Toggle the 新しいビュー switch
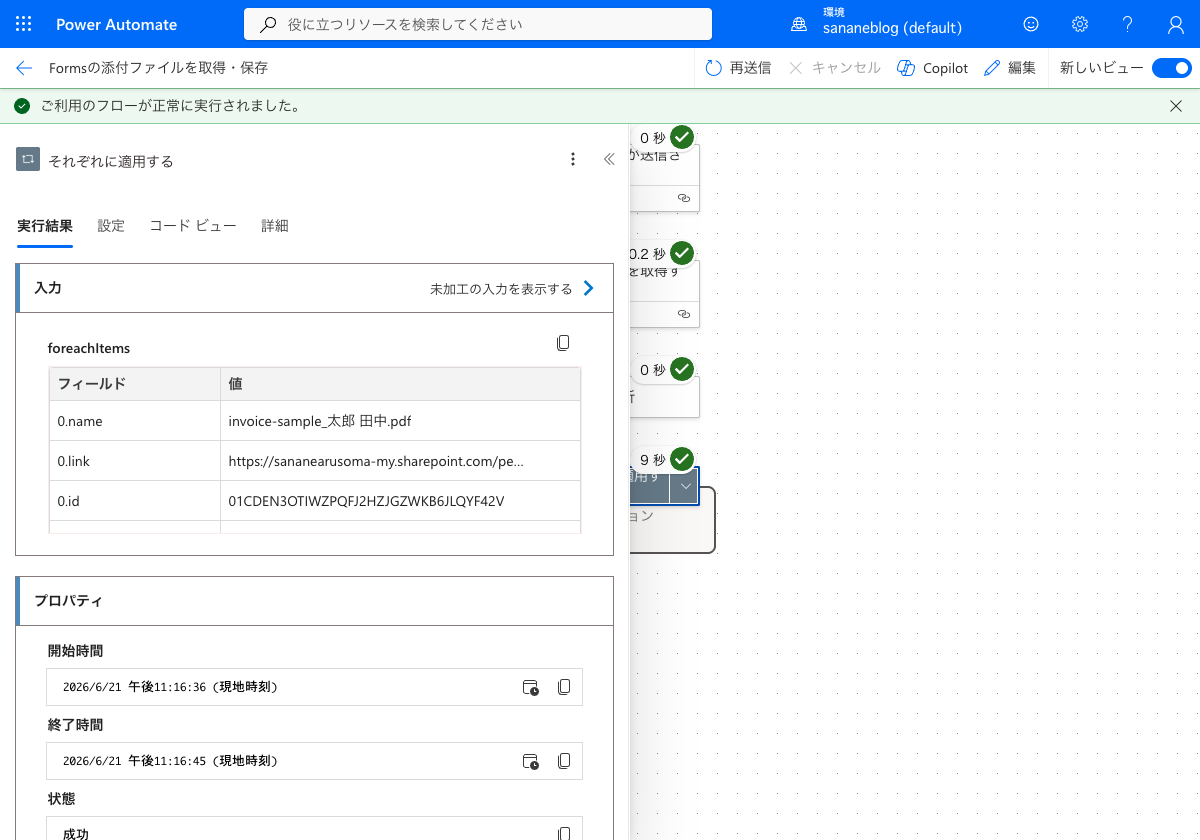Image resolution: width=1200 pixels, height=840 pixels. 1171,68
